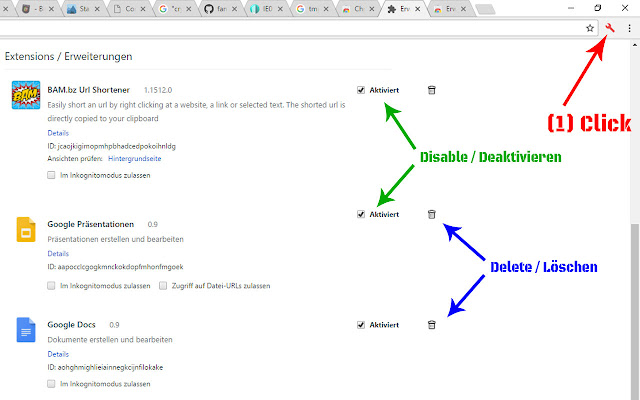The width and height of the screenshot is (640, 400).
Task: Allow Google Docs in Inkognitomodus
Action: 51,384
